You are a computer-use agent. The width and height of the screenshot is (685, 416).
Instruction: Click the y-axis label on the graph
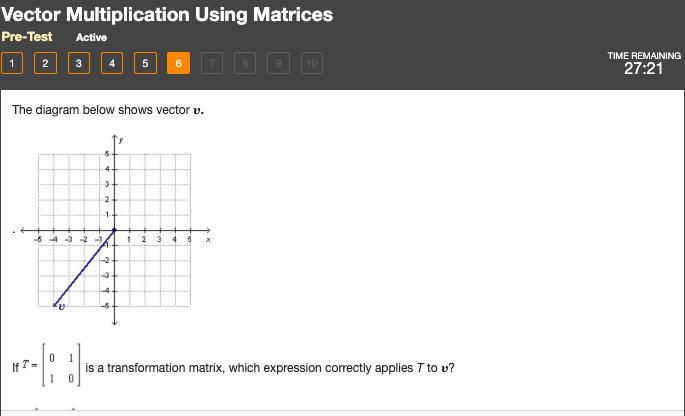pyautogui.click(x=121, y=140)
